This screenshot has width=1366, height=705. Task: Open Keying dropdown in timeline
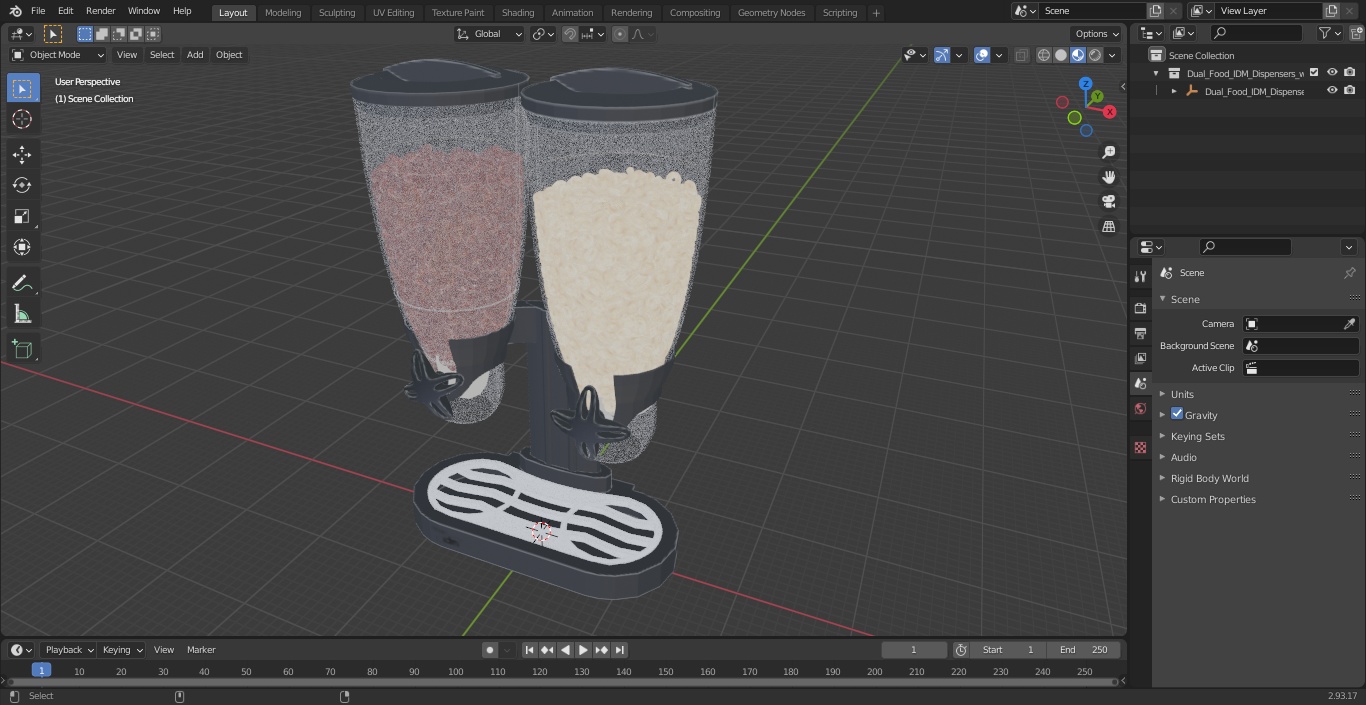123,649
